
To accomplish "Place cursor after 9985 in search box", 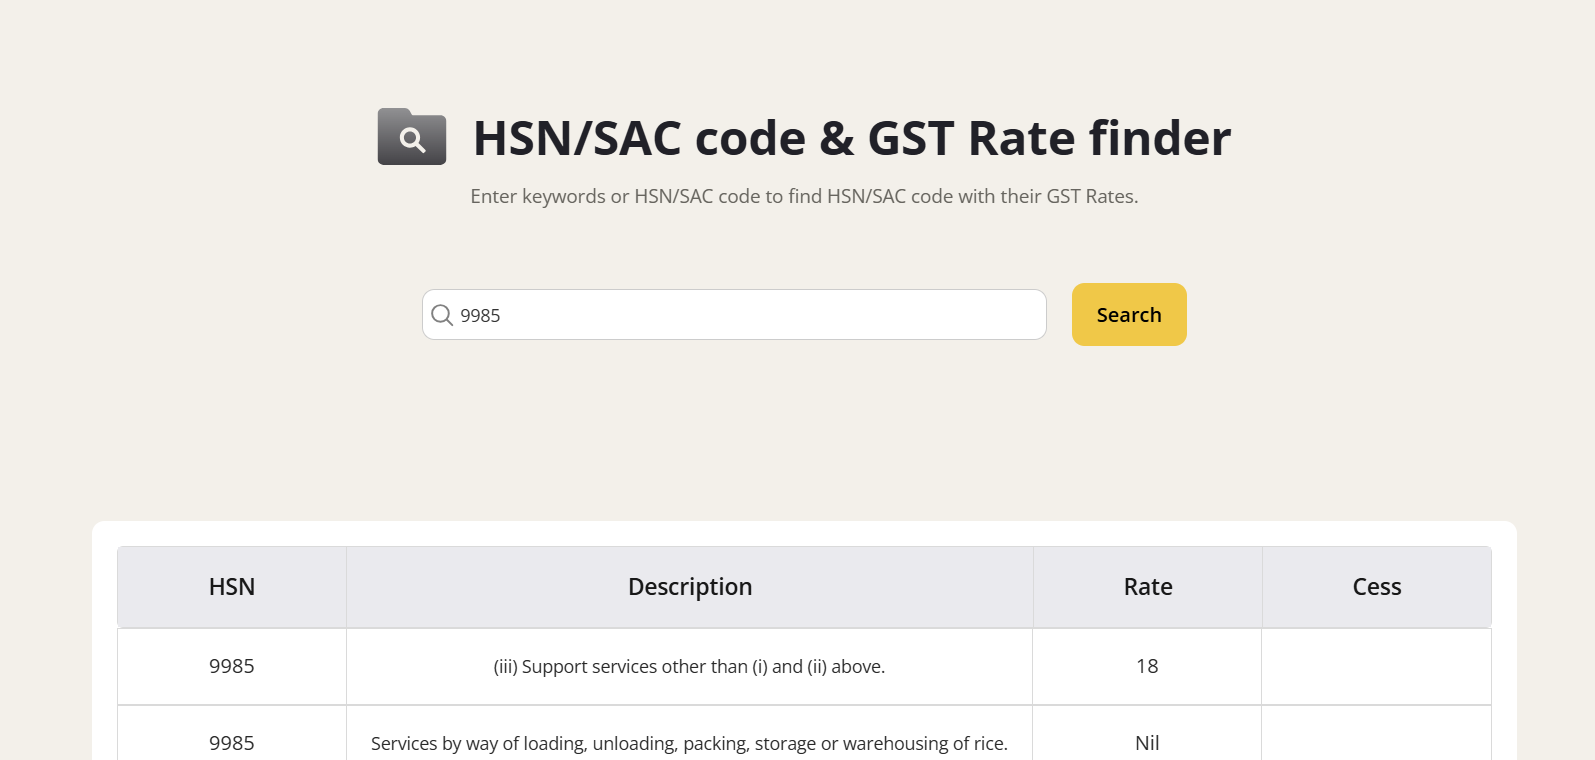I will pyautogui.click(x=503, y=315).
